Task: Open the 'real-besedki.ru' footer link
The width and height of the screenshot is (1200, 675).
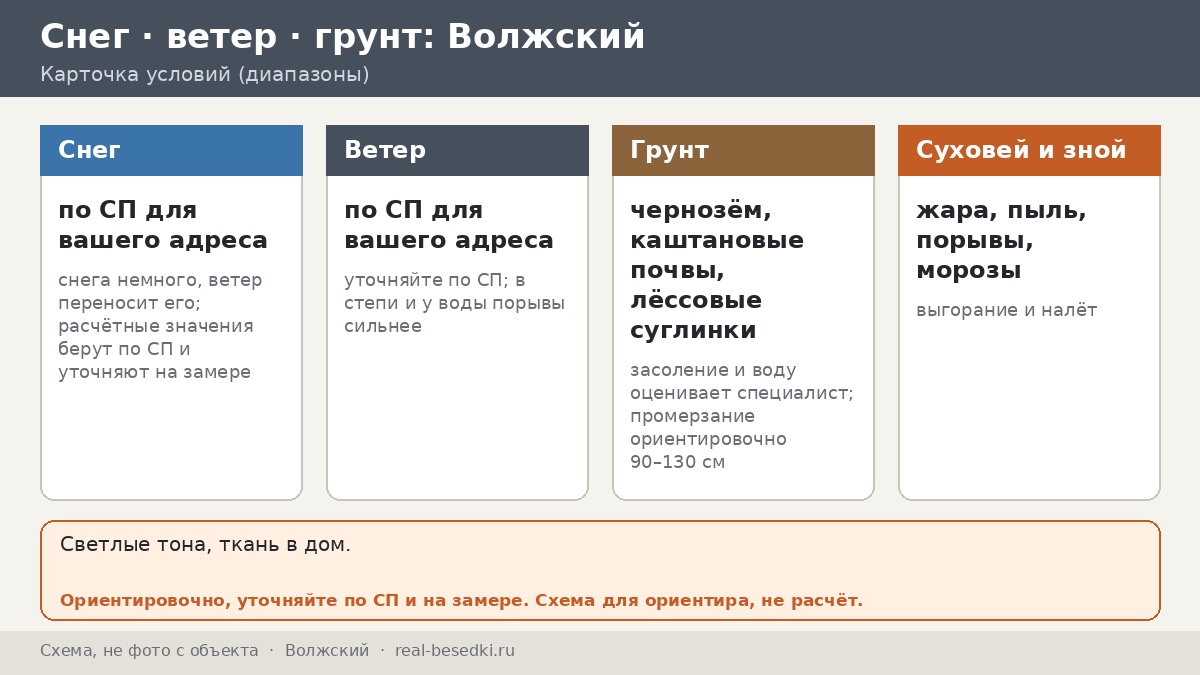Action: [455, 651]
